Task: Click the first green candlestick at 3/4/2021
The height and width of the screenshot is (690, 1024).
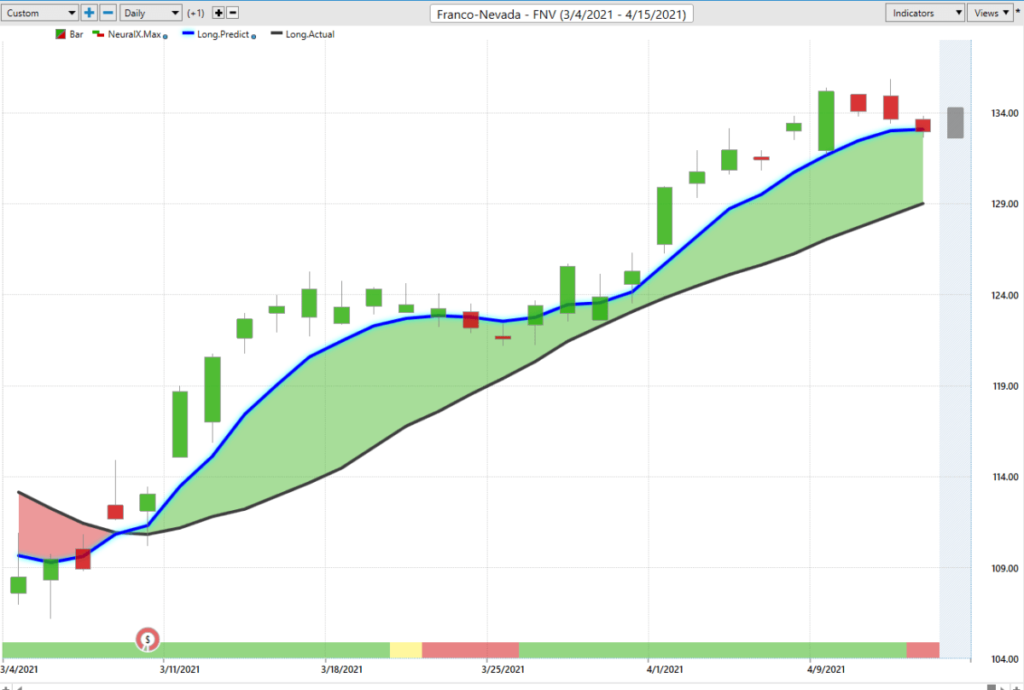Action: click(18, 585)
